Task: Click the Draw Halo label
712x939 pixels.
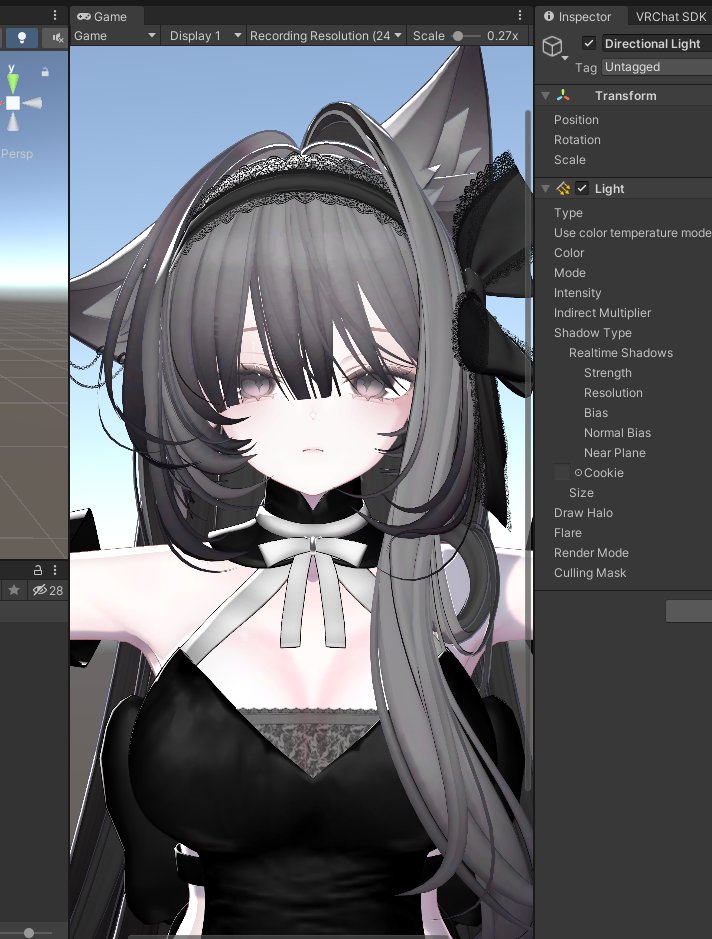Action: click(583, 513)
